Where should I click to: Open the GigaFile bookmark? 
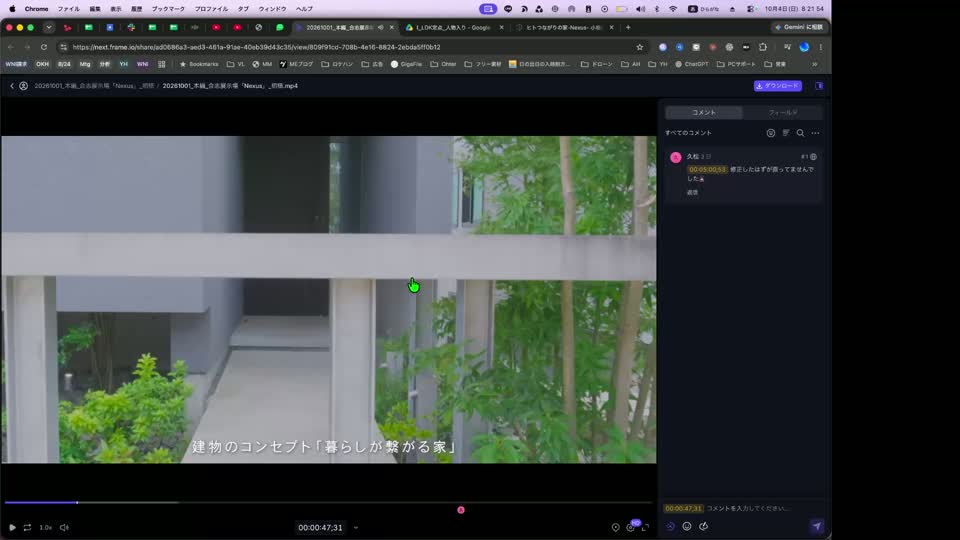point(407,64)
